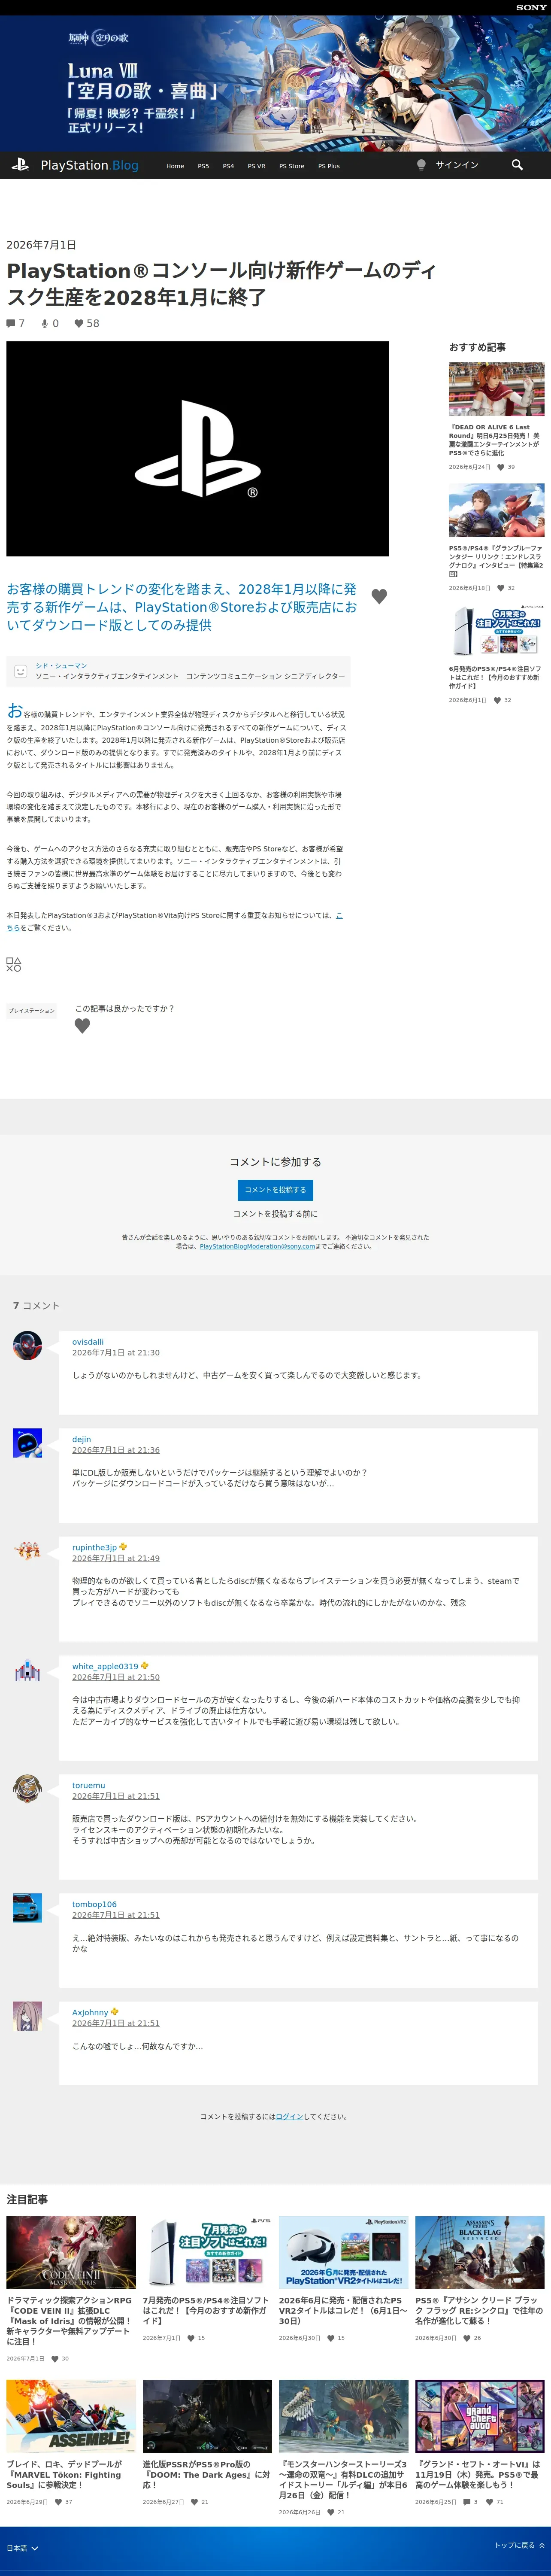
Task: Click the サインイン sign-in link
Action: click(x=457, y=165)
